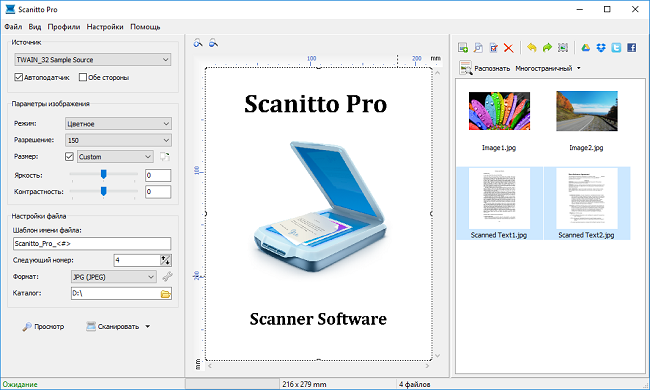
Task: Click the Яркость value field
Action: [158, 175]
